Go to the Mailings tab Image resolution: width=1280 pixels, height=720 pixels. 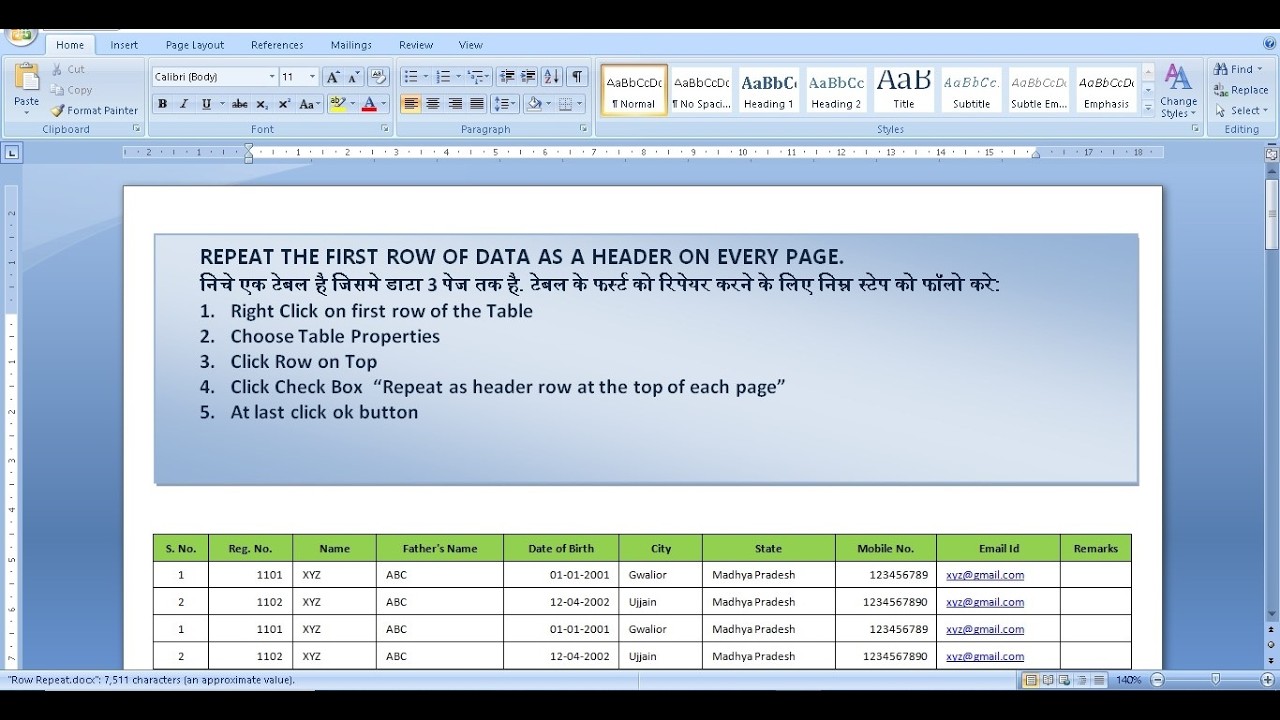point(351,45)
